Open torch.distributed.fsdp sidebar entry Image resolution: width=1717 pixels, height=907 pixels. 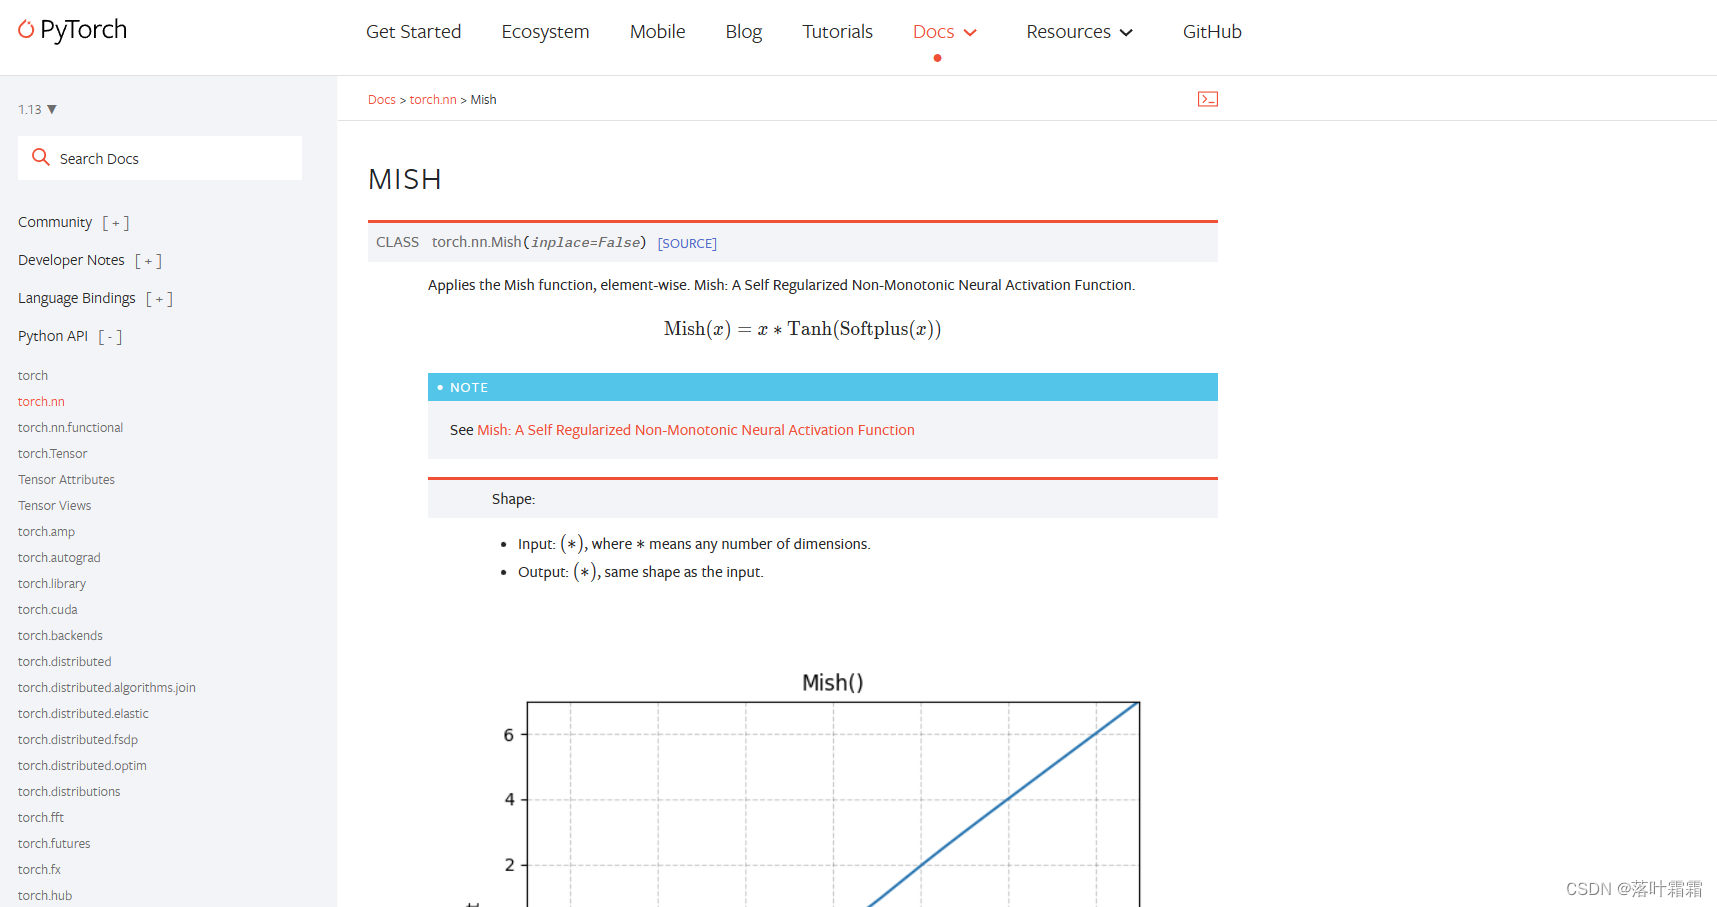[x=78, y=740]
